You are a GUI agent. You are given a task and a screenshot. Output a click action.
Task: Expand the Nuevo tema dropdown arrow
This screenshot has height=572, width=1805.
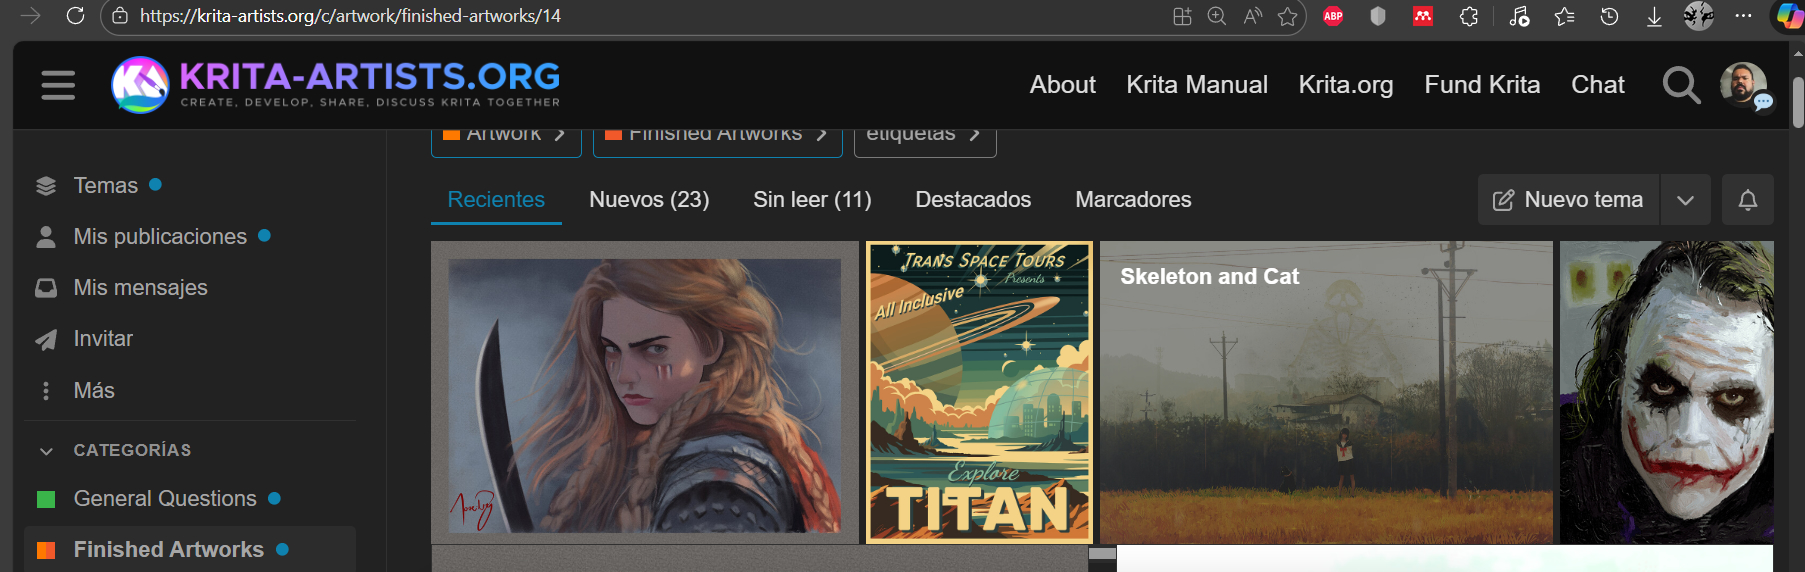click(x=1685, y=200)
